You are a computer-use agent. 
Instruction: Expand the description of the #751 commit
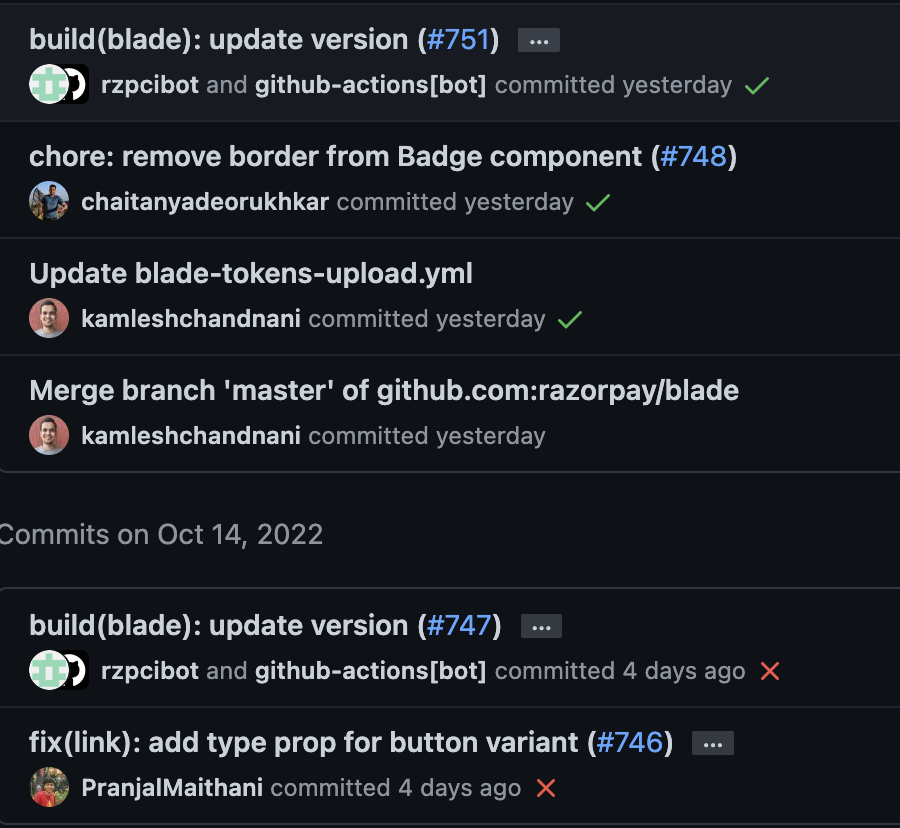click(x=538, y=40)
